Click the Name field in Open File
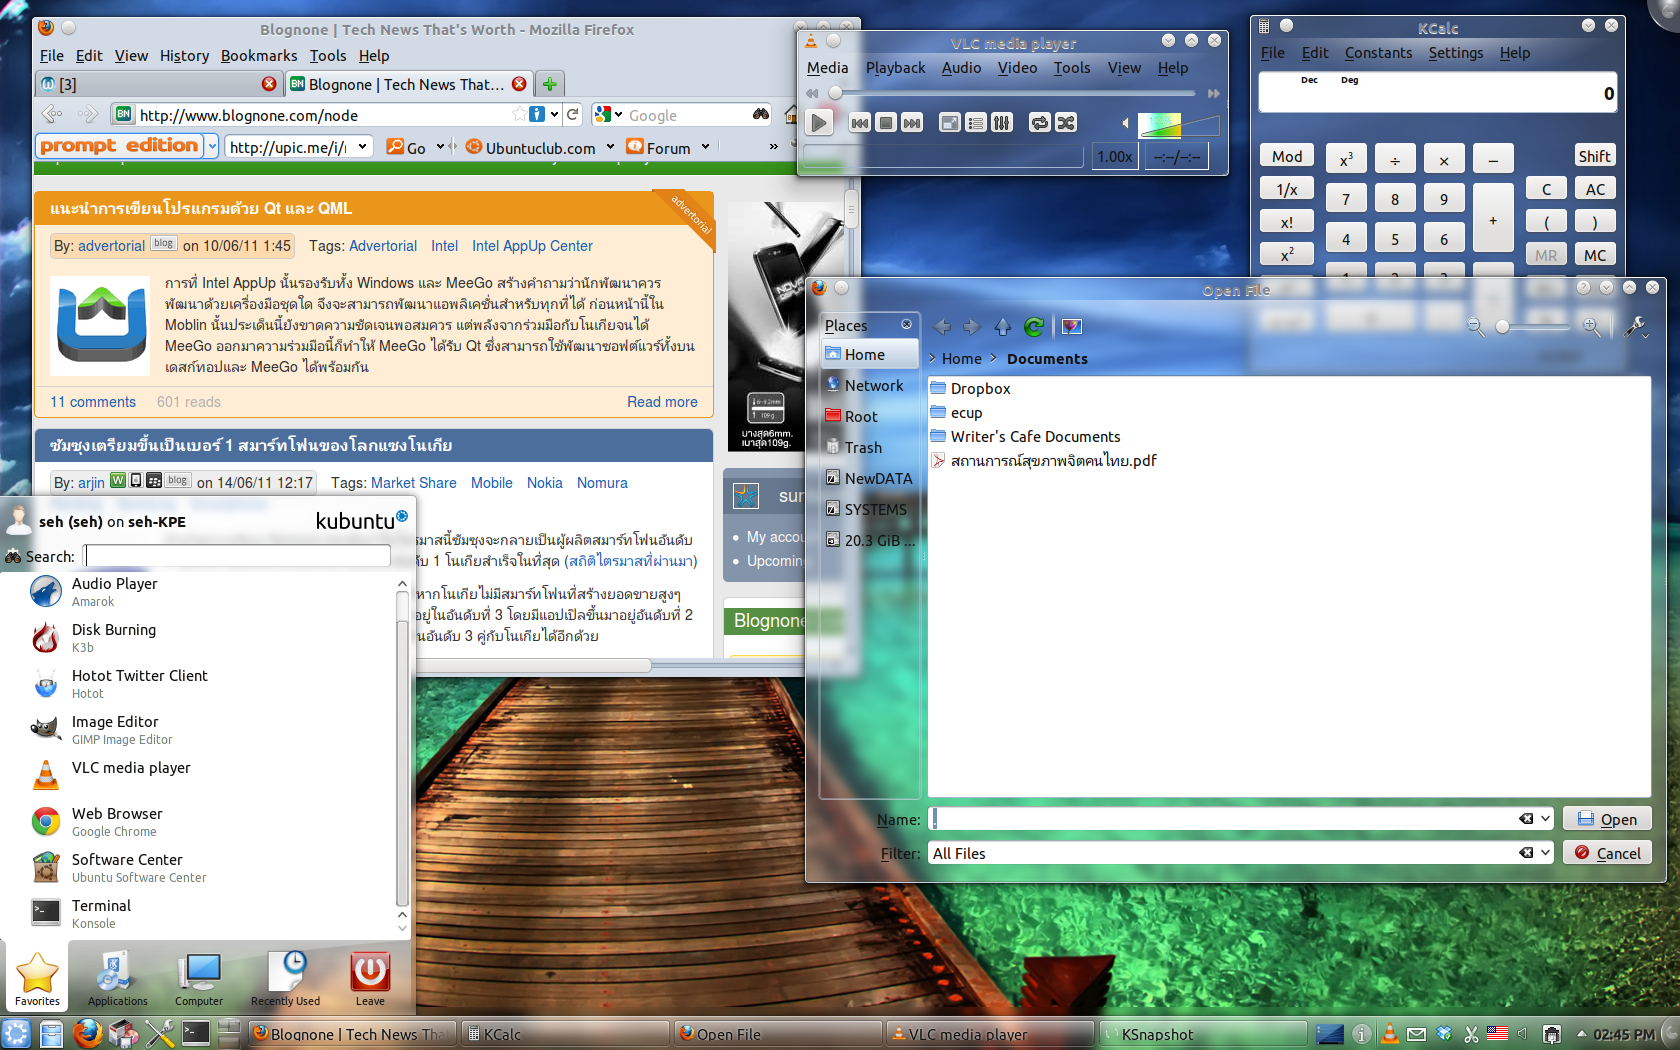Image resolution: width=1680 pixels, height=1050 pixels. [x=1240, y=819]
